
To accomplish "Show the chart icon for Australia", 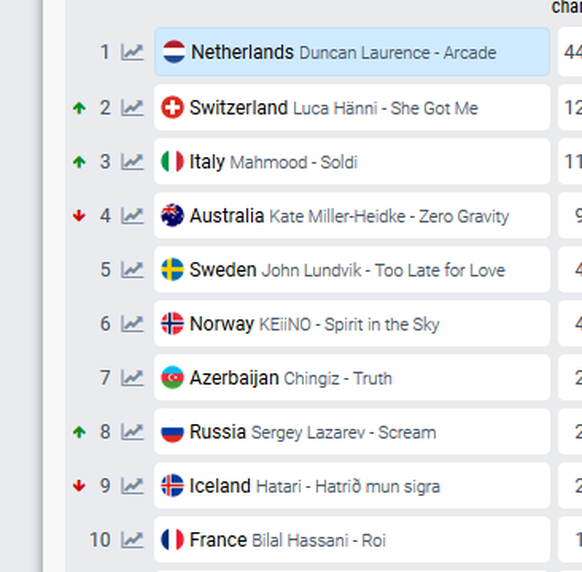I will tap(132, 216).
